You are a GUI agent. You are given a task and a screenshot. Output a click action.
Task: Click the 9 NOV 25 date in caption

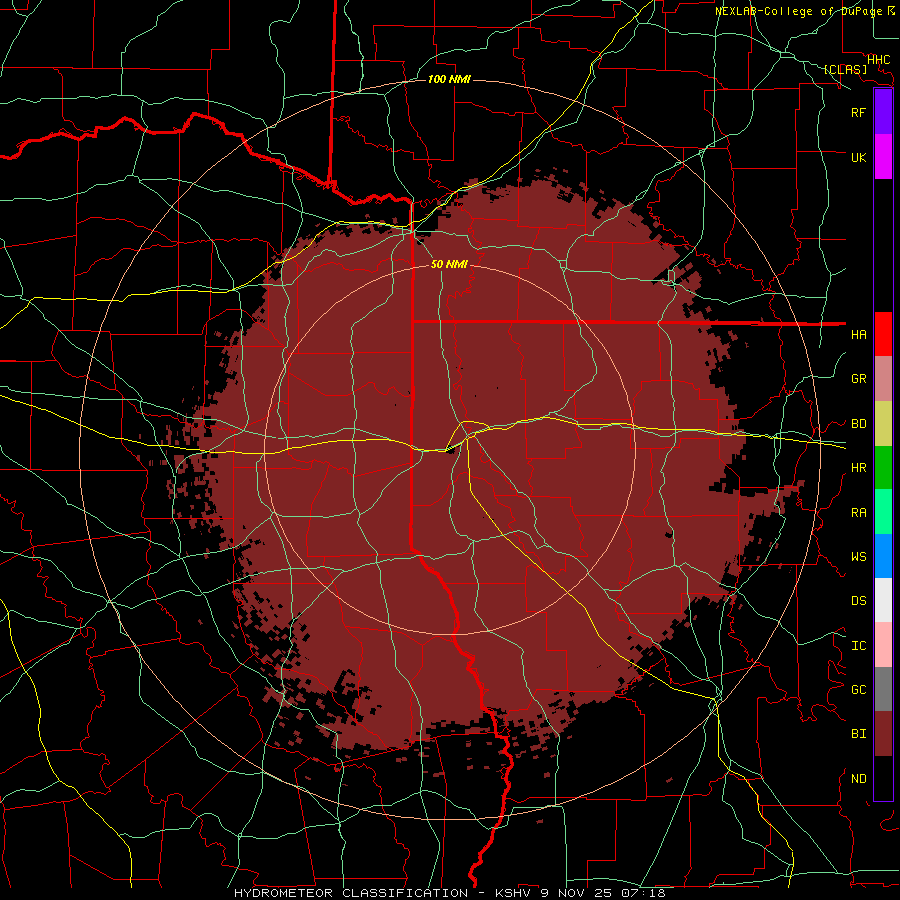pyautogui.click(x=576, y=893)
